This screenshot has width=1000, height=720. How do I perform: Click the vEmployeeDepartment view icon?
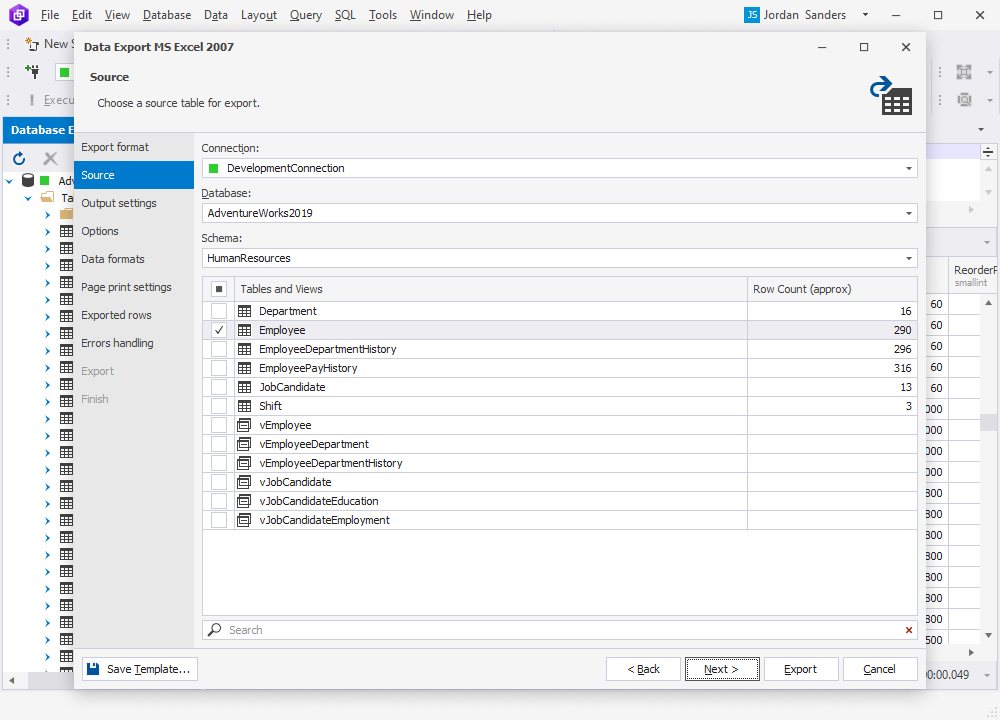pyautogui.click(x=244, y=444)
